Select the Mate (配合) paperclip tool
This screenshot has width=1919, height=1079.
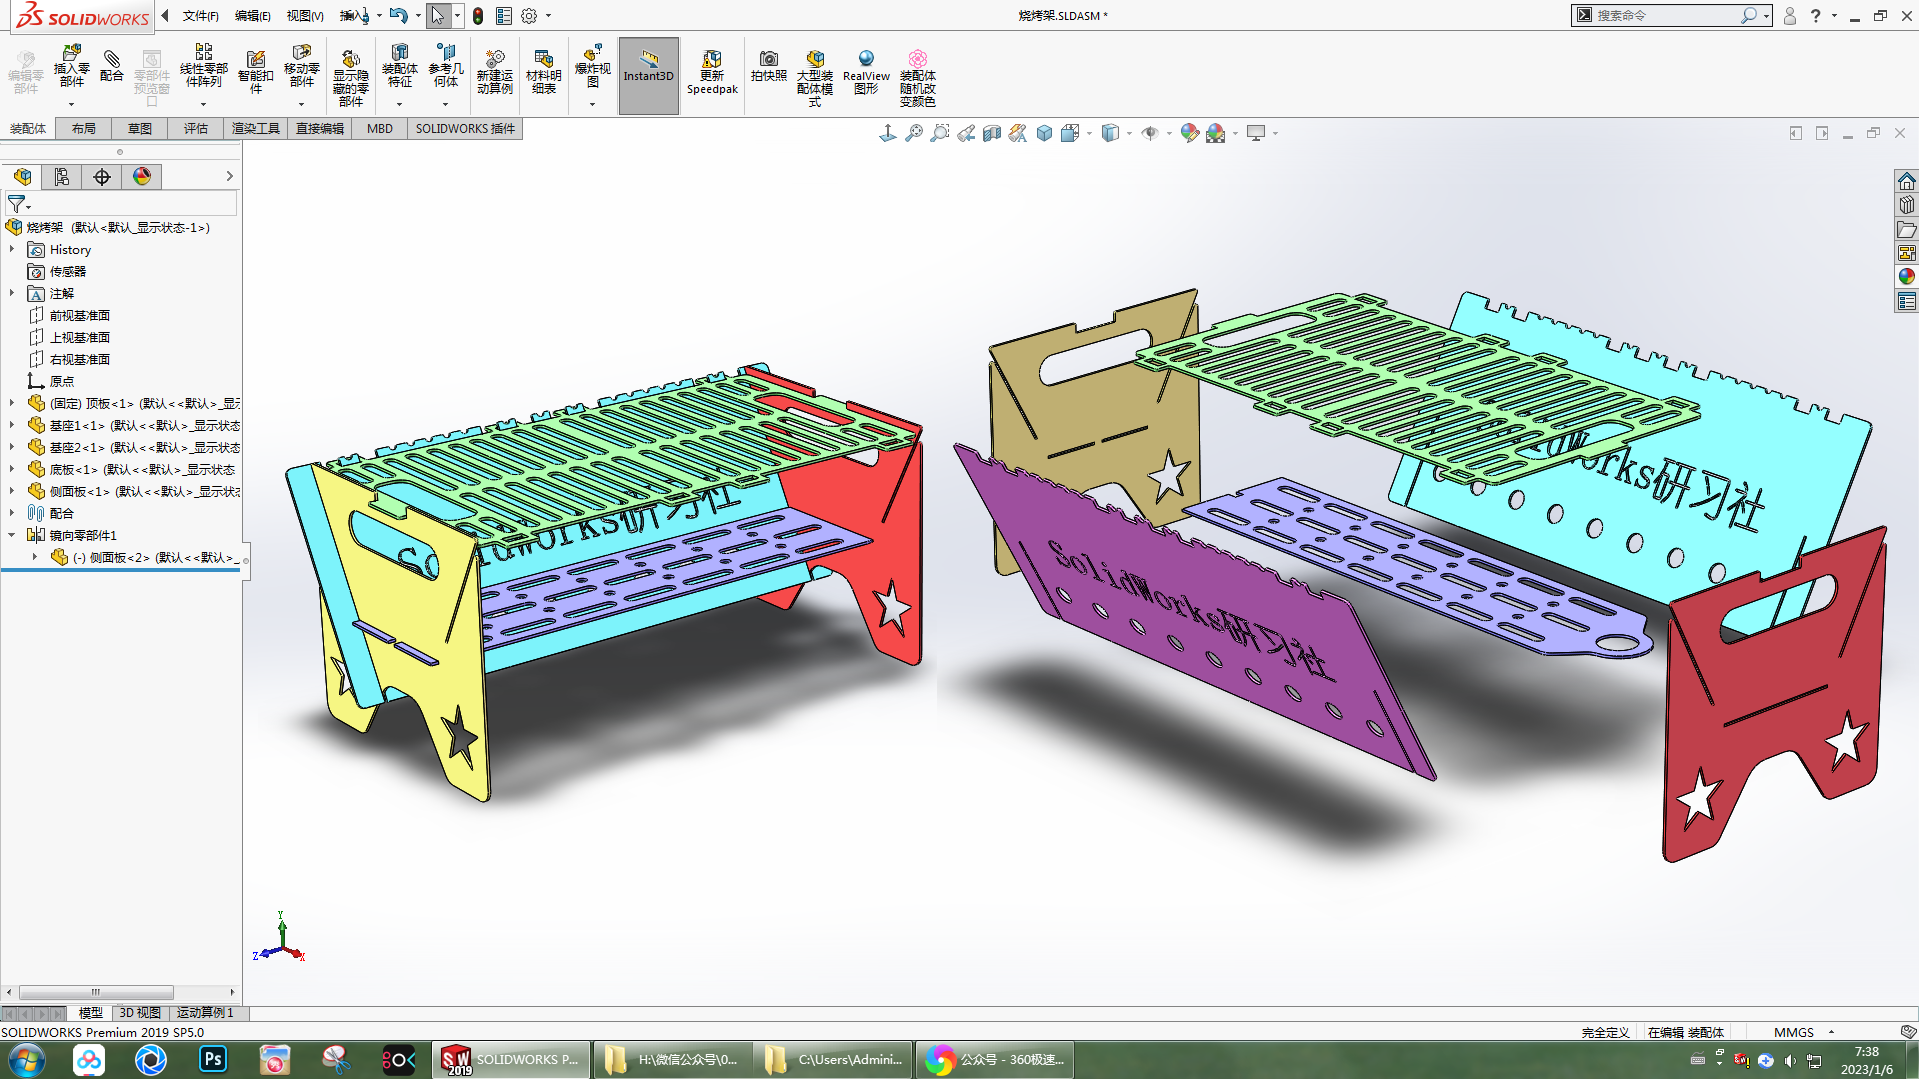pyautogui.click(x=112, y=66)
